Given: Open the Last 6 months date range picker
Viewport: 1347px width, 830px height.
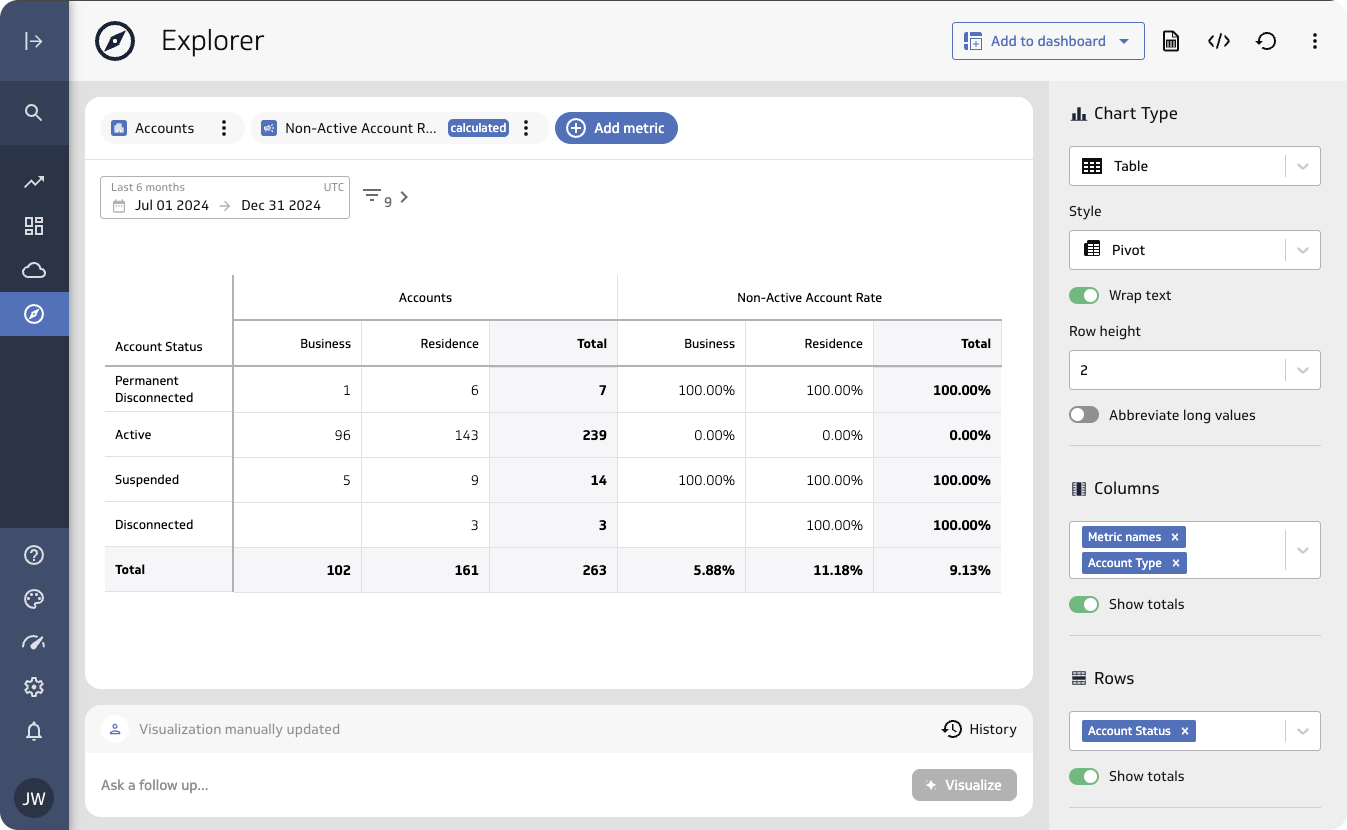Looking at the screenshot, I should tap(225, 197).
